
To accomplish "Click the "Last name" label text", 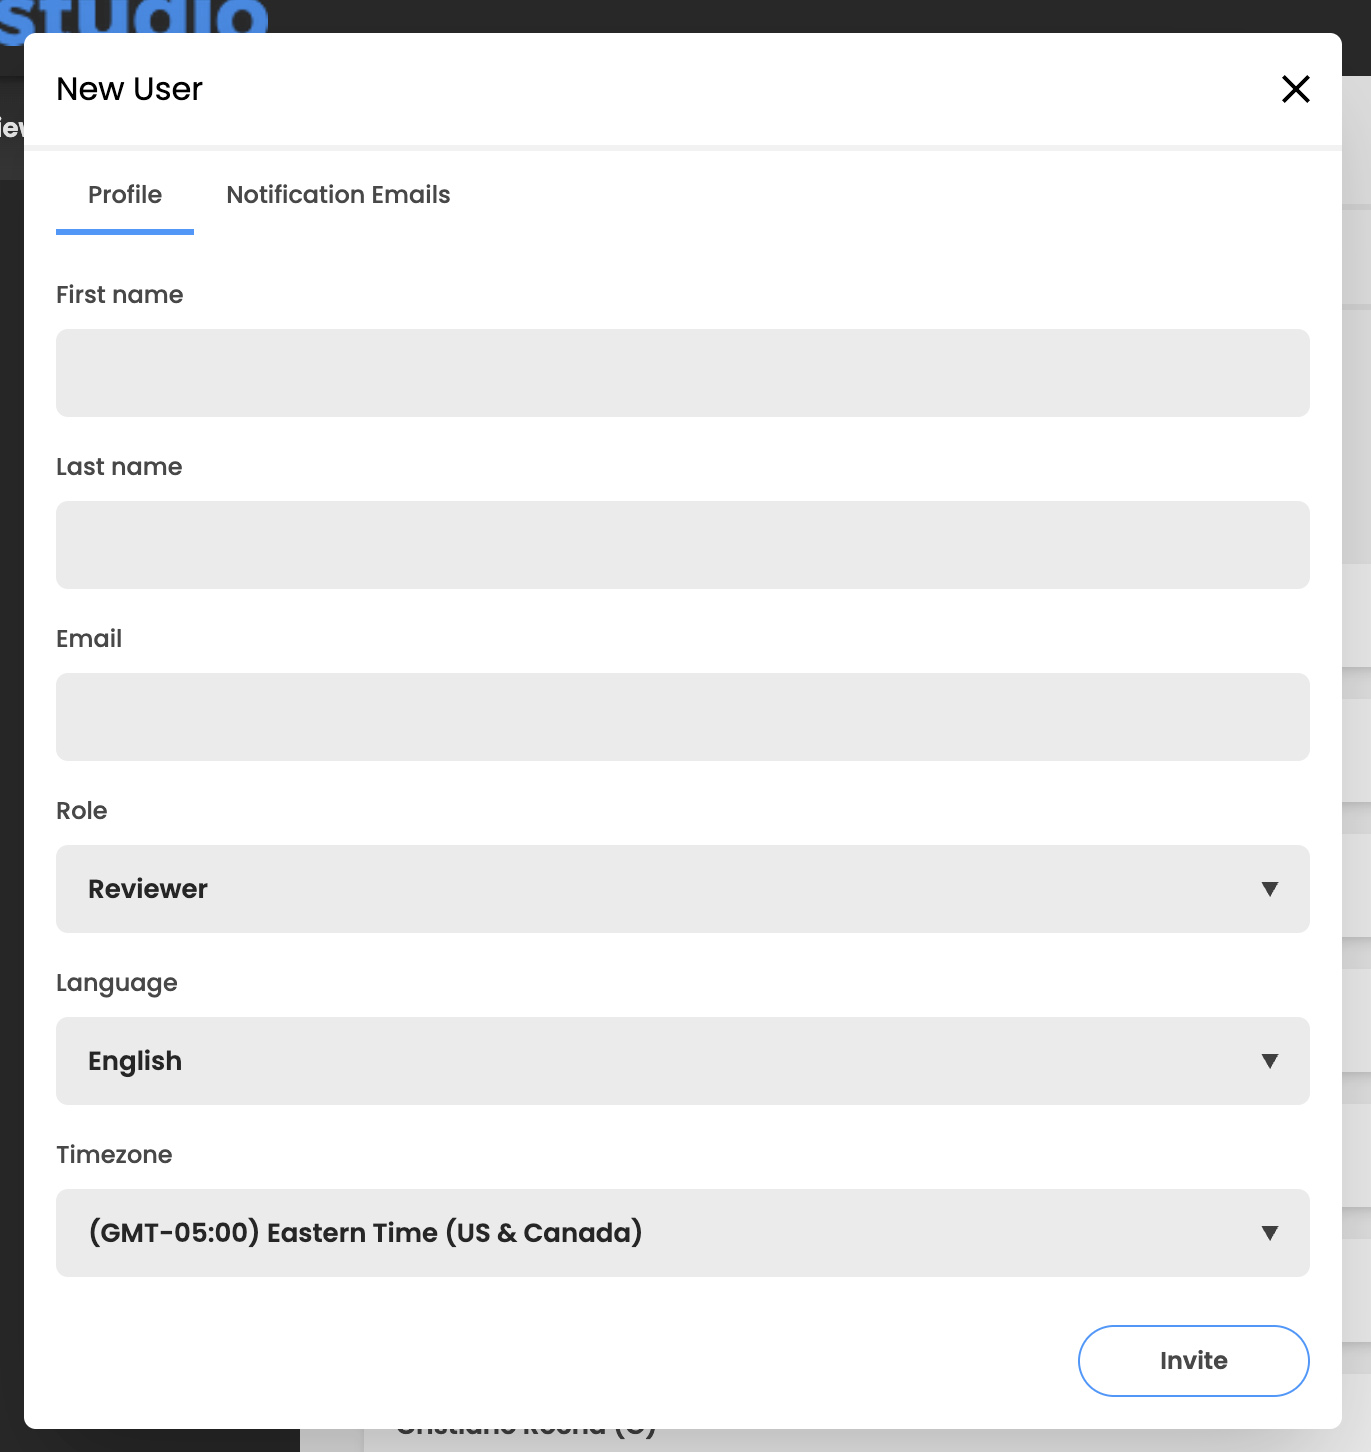I will click(x=119, y=467).
